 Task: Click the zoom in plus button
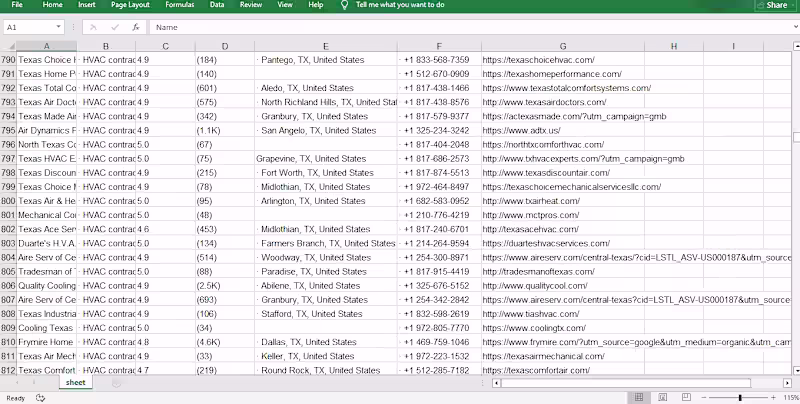[773, 397]
